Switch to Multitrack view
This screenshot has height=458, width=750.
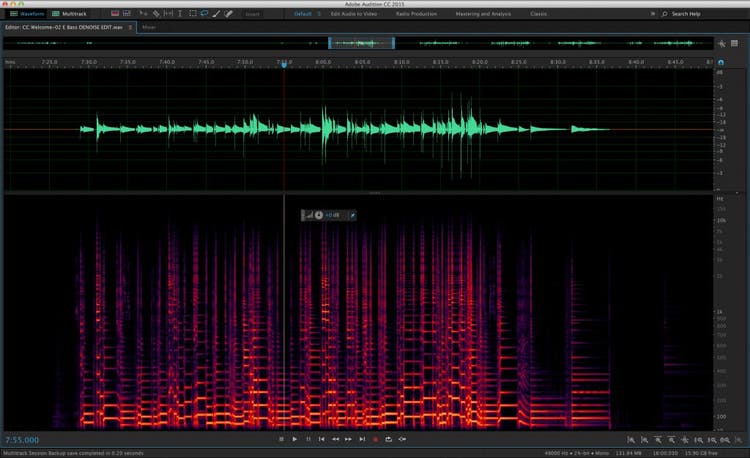click(x=68, y=14)
